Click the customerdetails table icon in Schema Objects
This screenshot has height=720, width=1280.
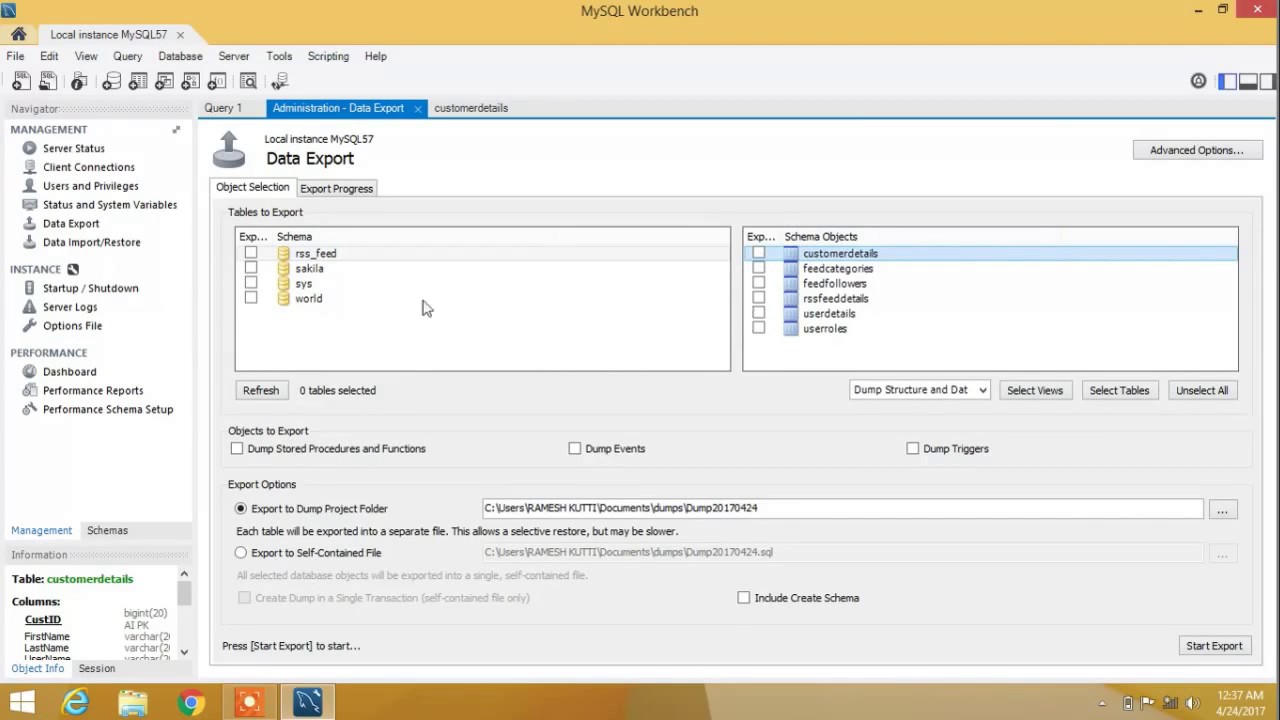coord(791,254)
